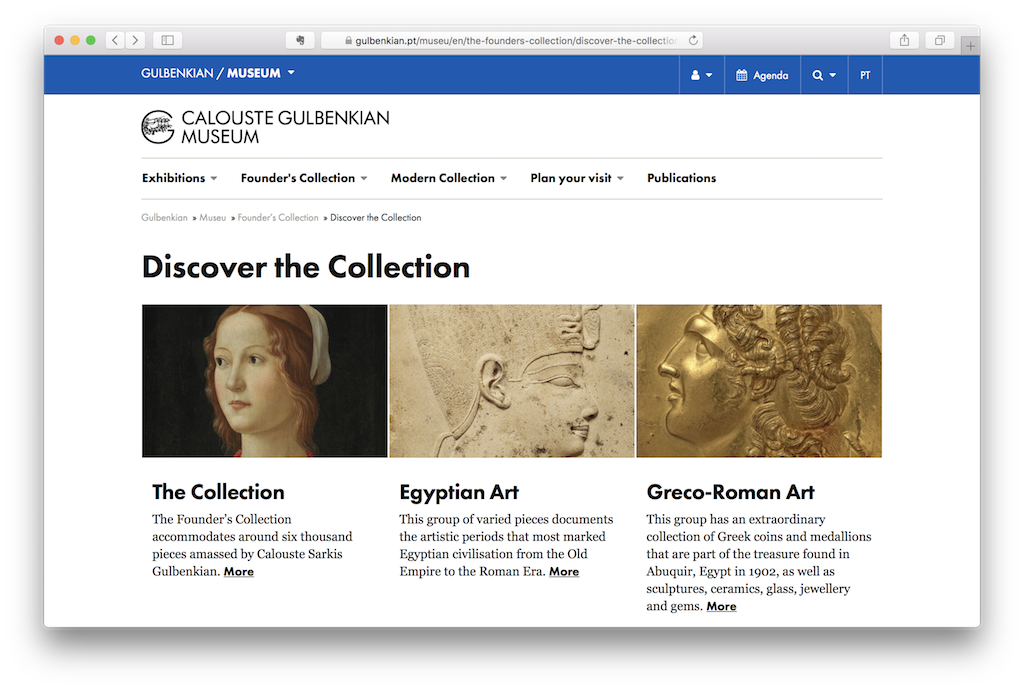
Task: Click the Egyptian Art heading
Action: click(x=458, y=492)
